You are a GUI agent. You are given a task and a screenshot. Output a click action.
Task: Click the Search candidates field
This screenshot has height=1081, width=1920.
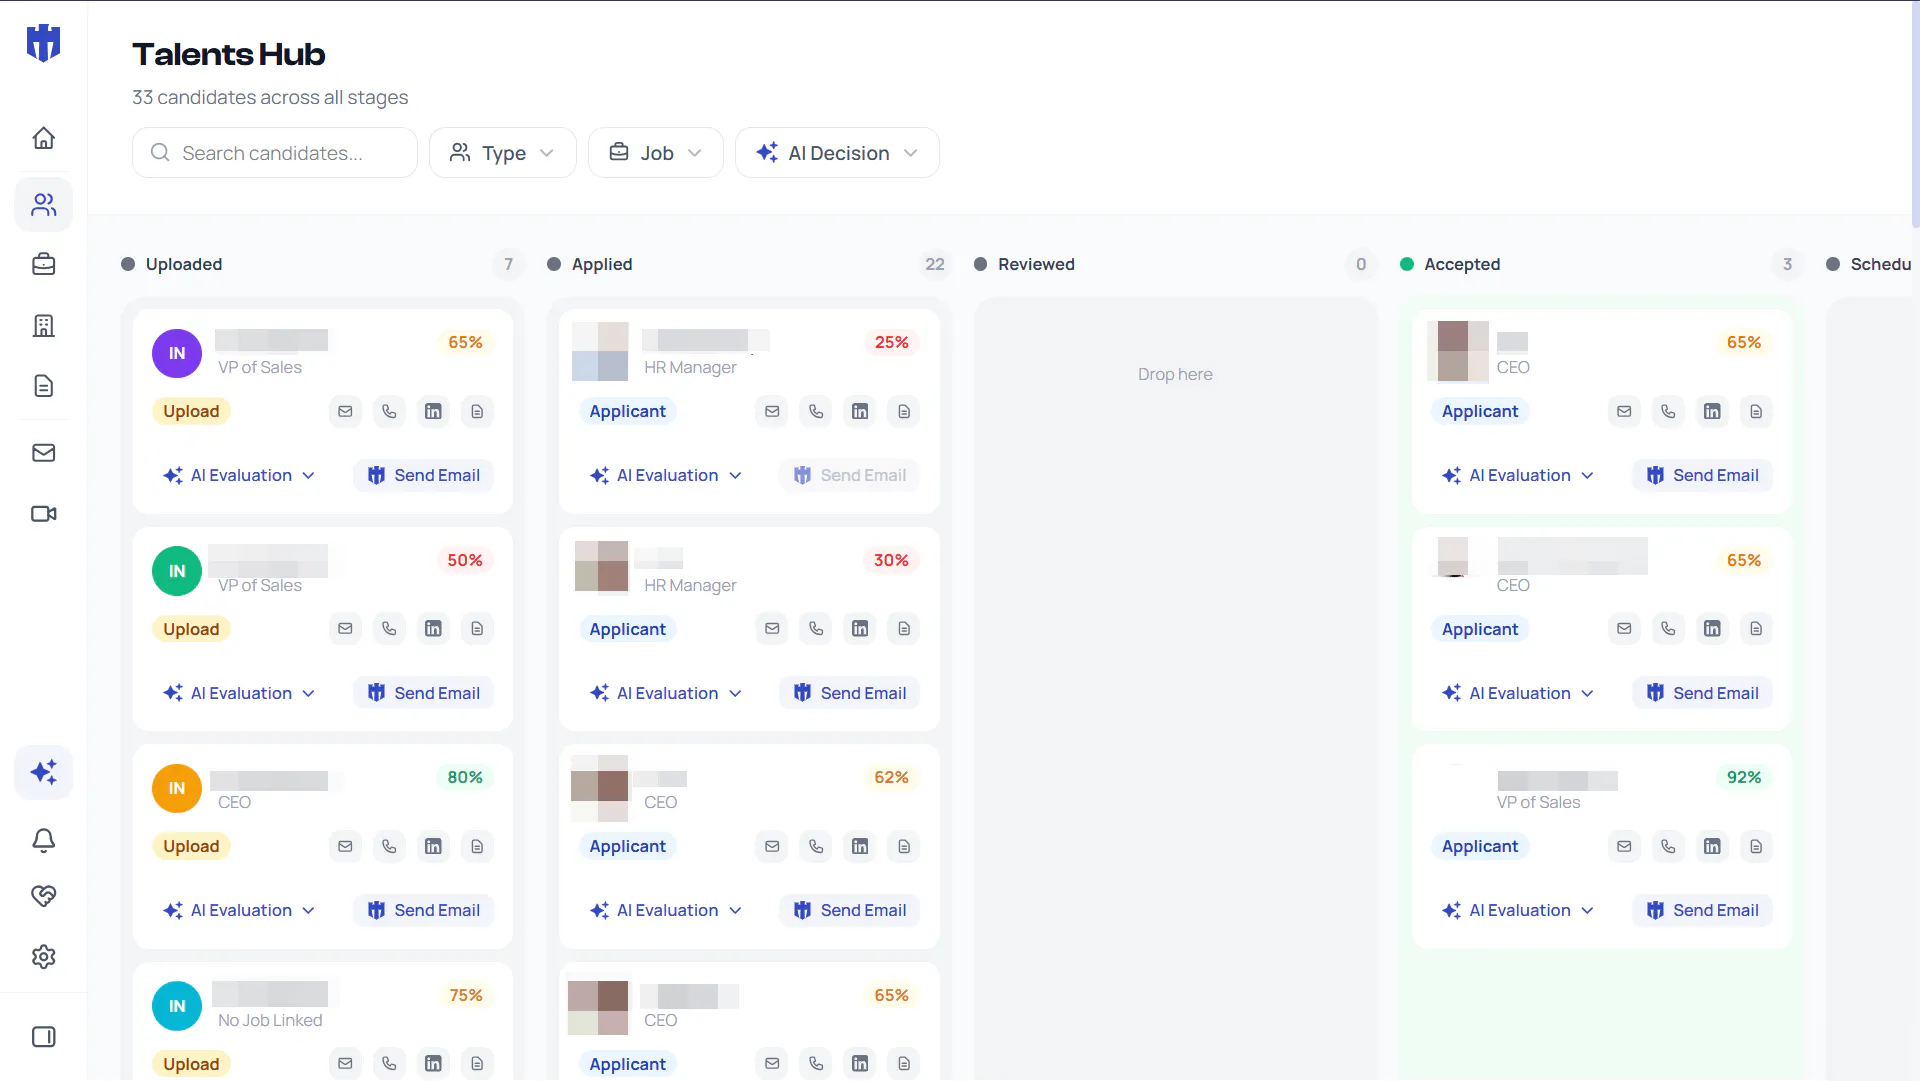point(275,153)
